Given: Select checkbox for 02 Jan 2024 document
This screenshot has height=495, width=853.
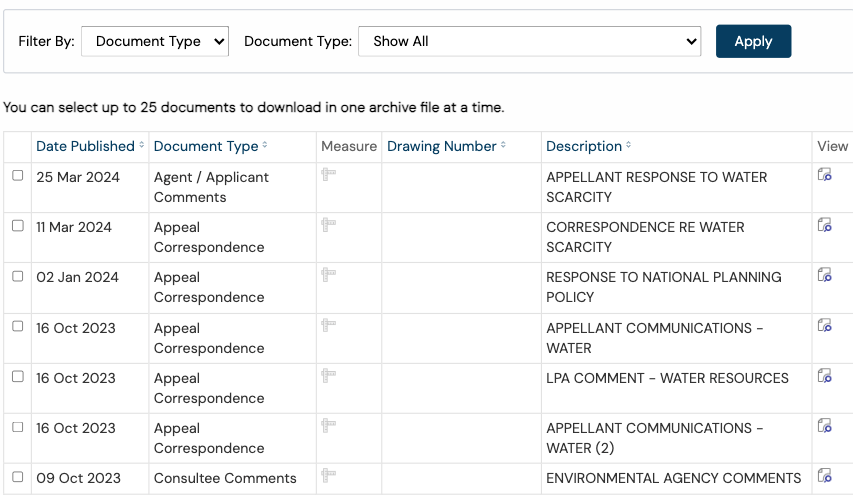Looking at the screenshot, I should pos(17,276).
